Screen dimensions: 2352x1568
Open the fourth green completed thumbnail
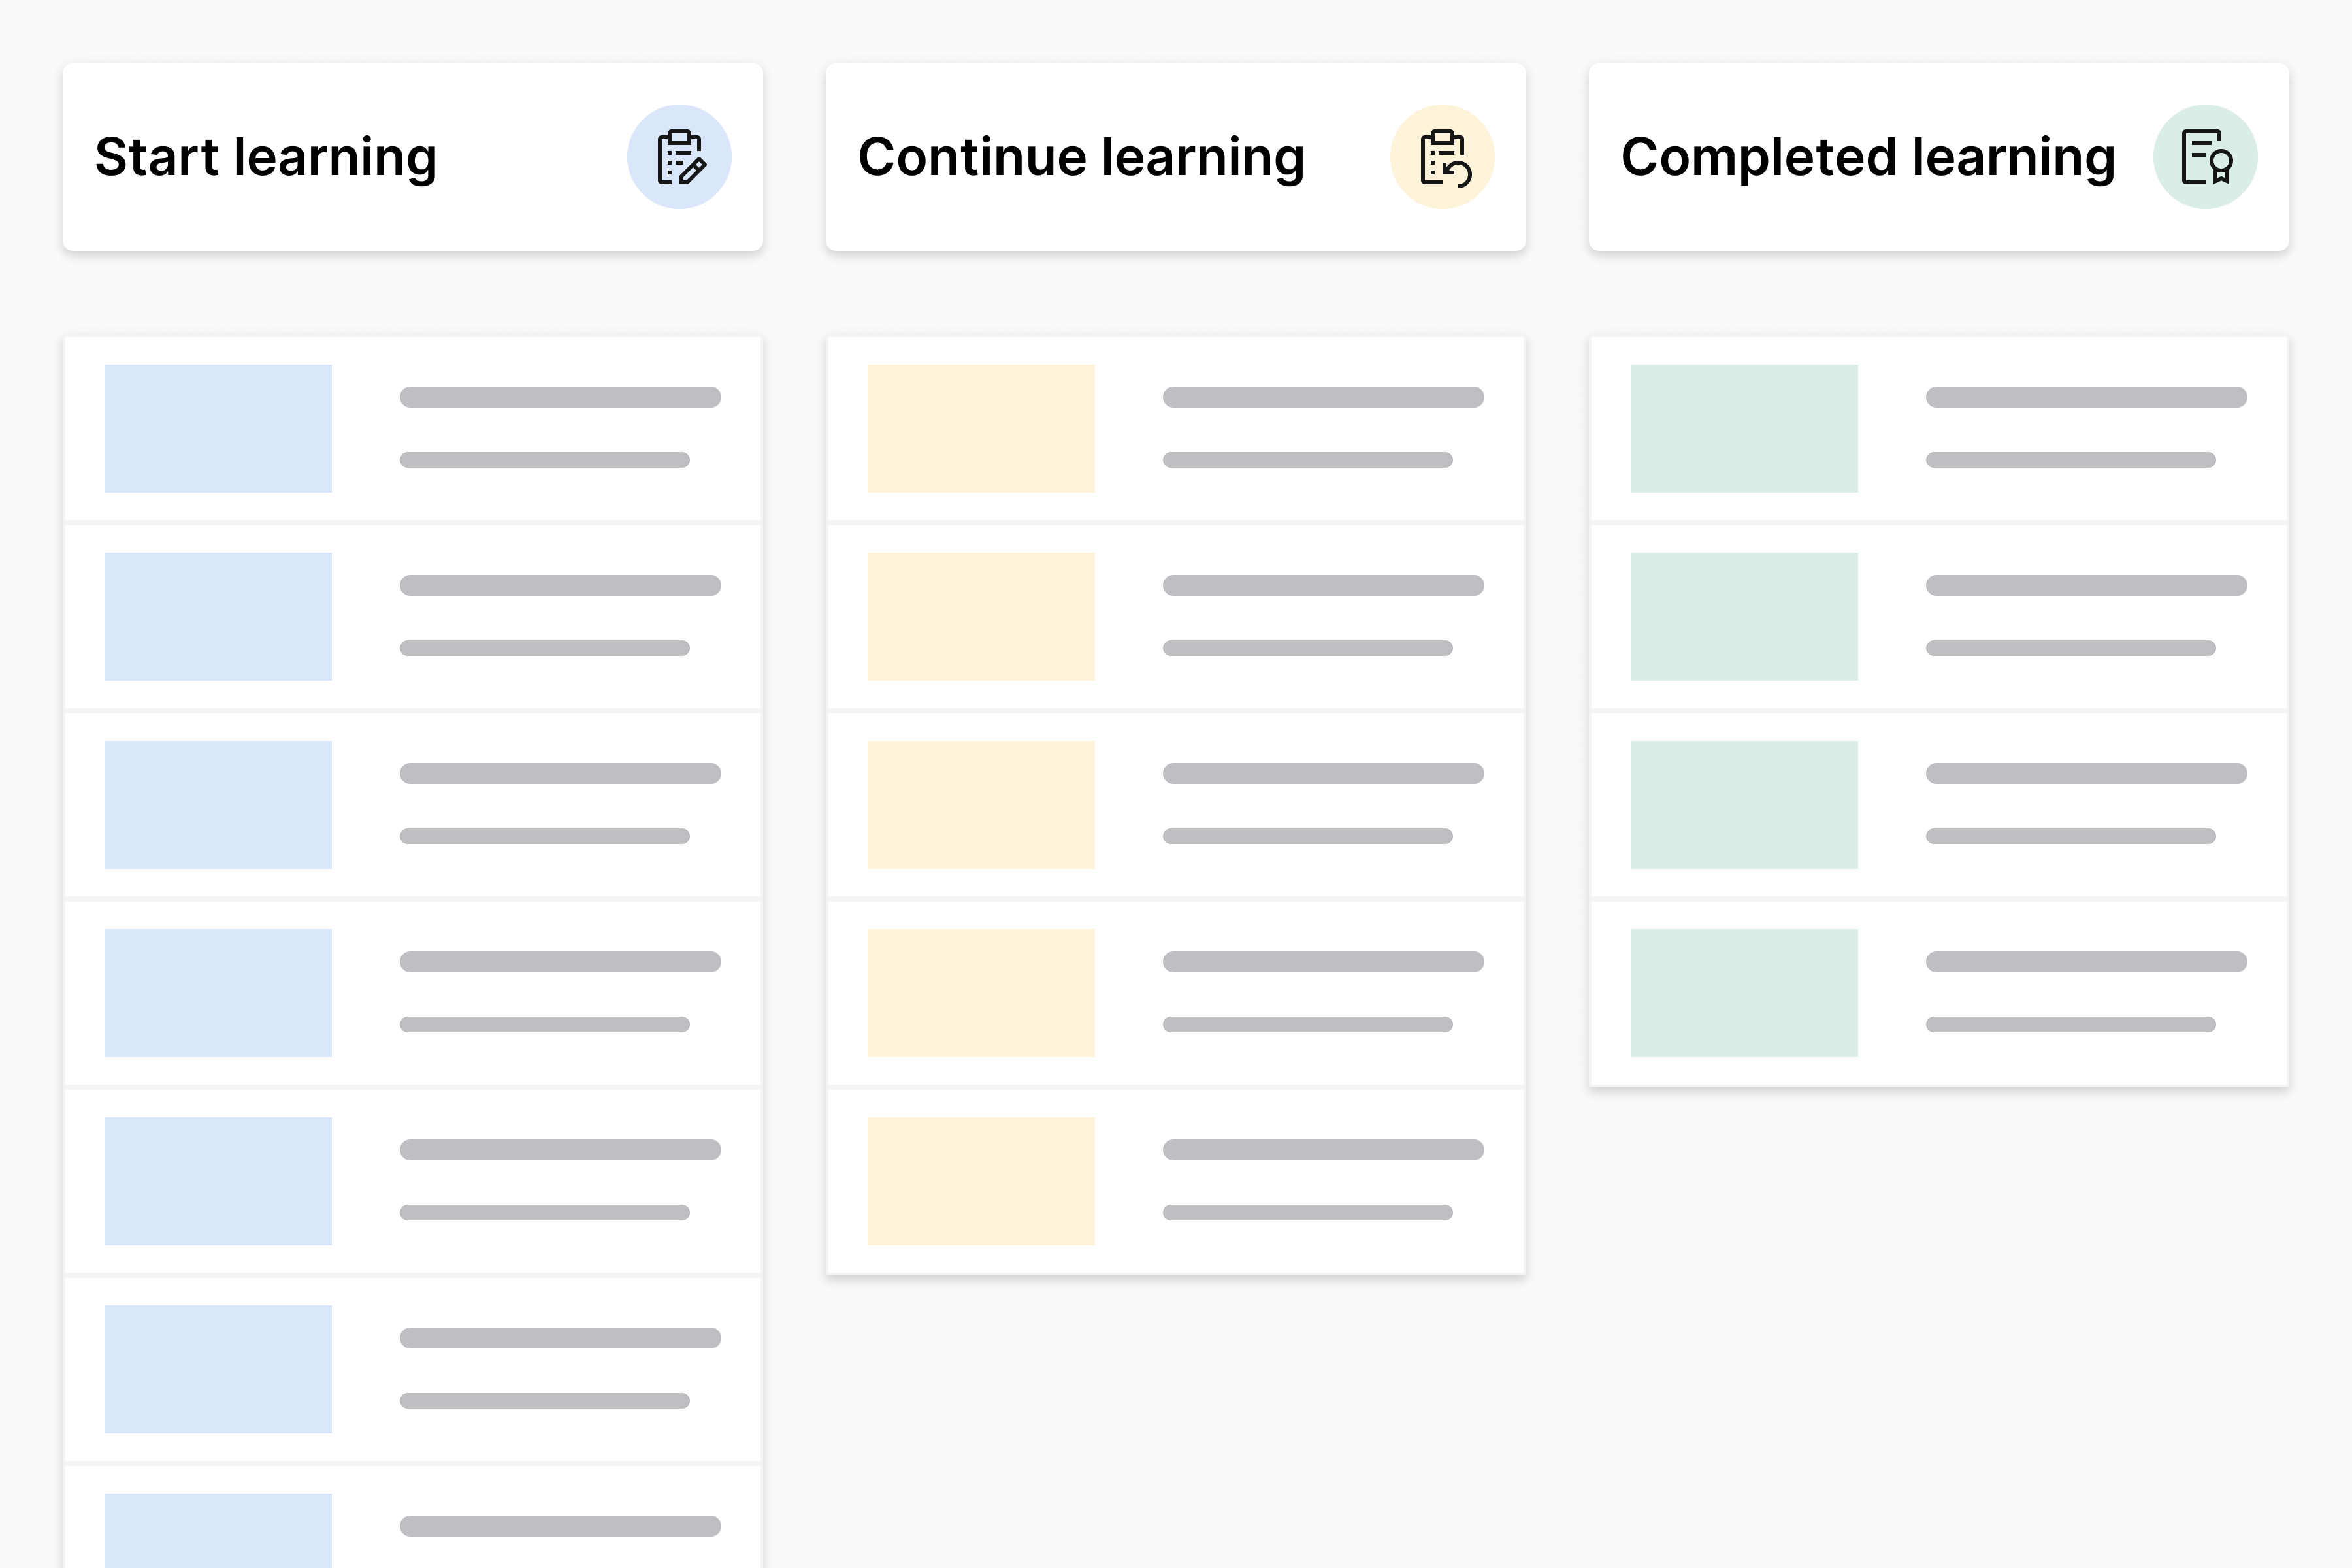point(1744,993)
